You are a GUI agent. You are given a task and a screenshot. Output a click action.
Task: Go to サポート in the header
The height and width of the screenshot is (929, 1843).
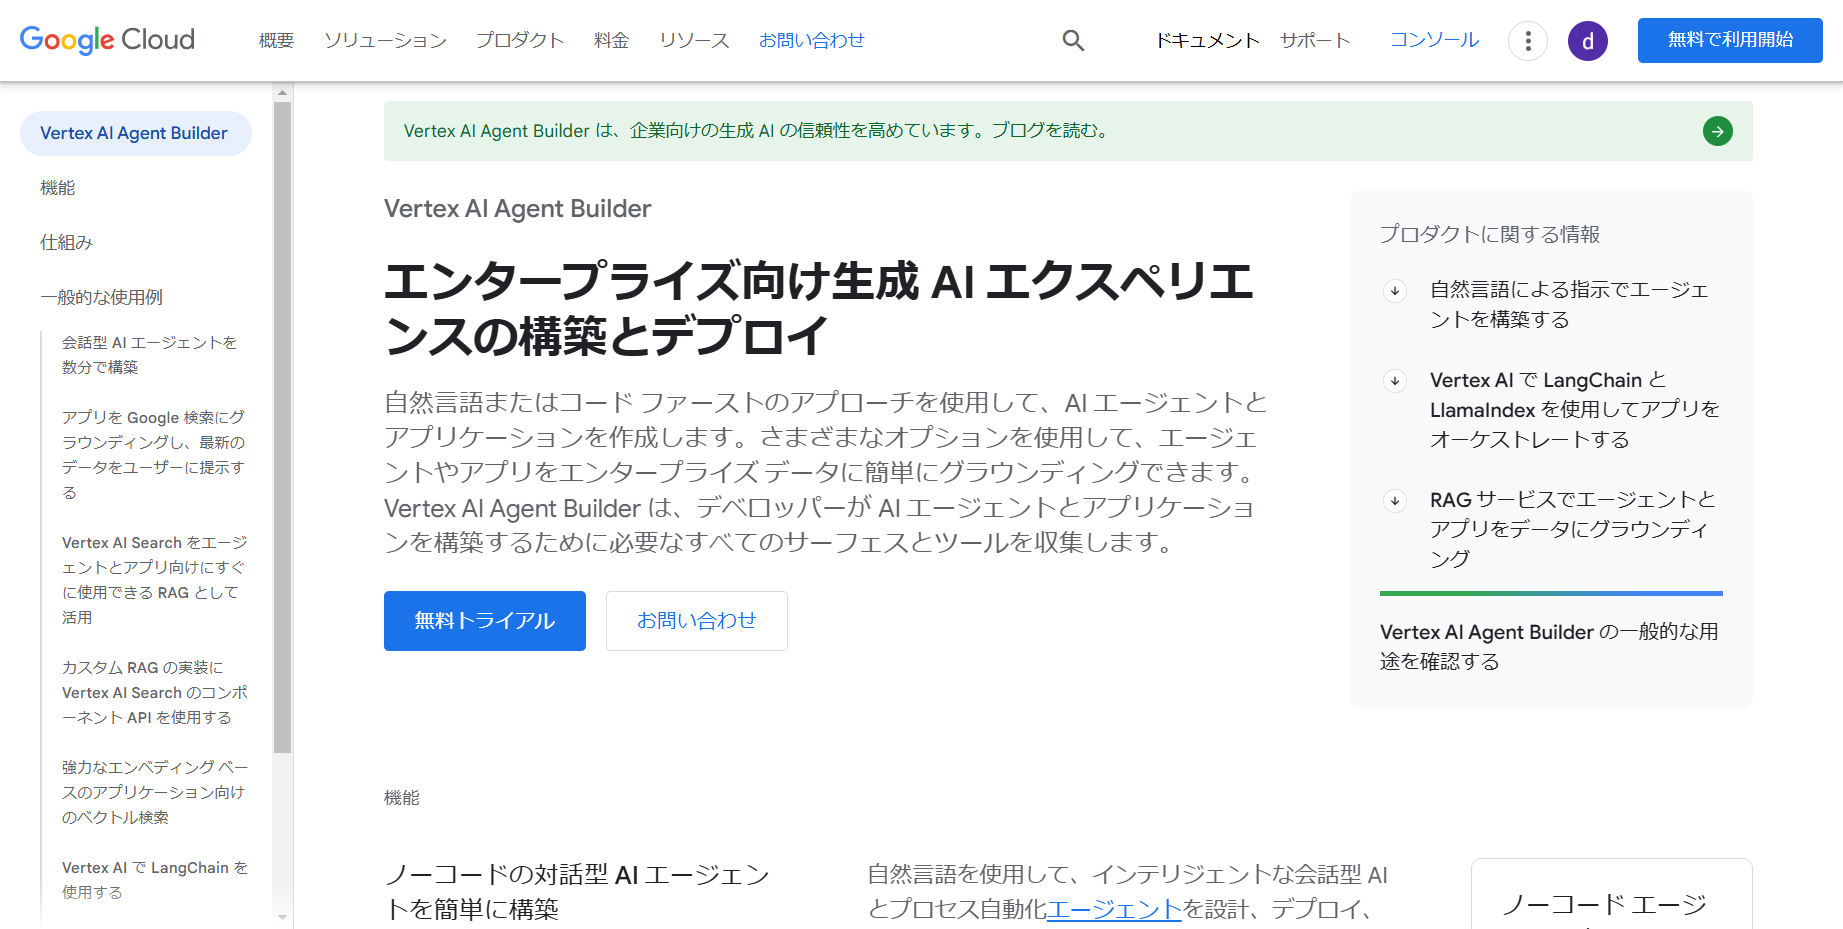click(1315, 40)
